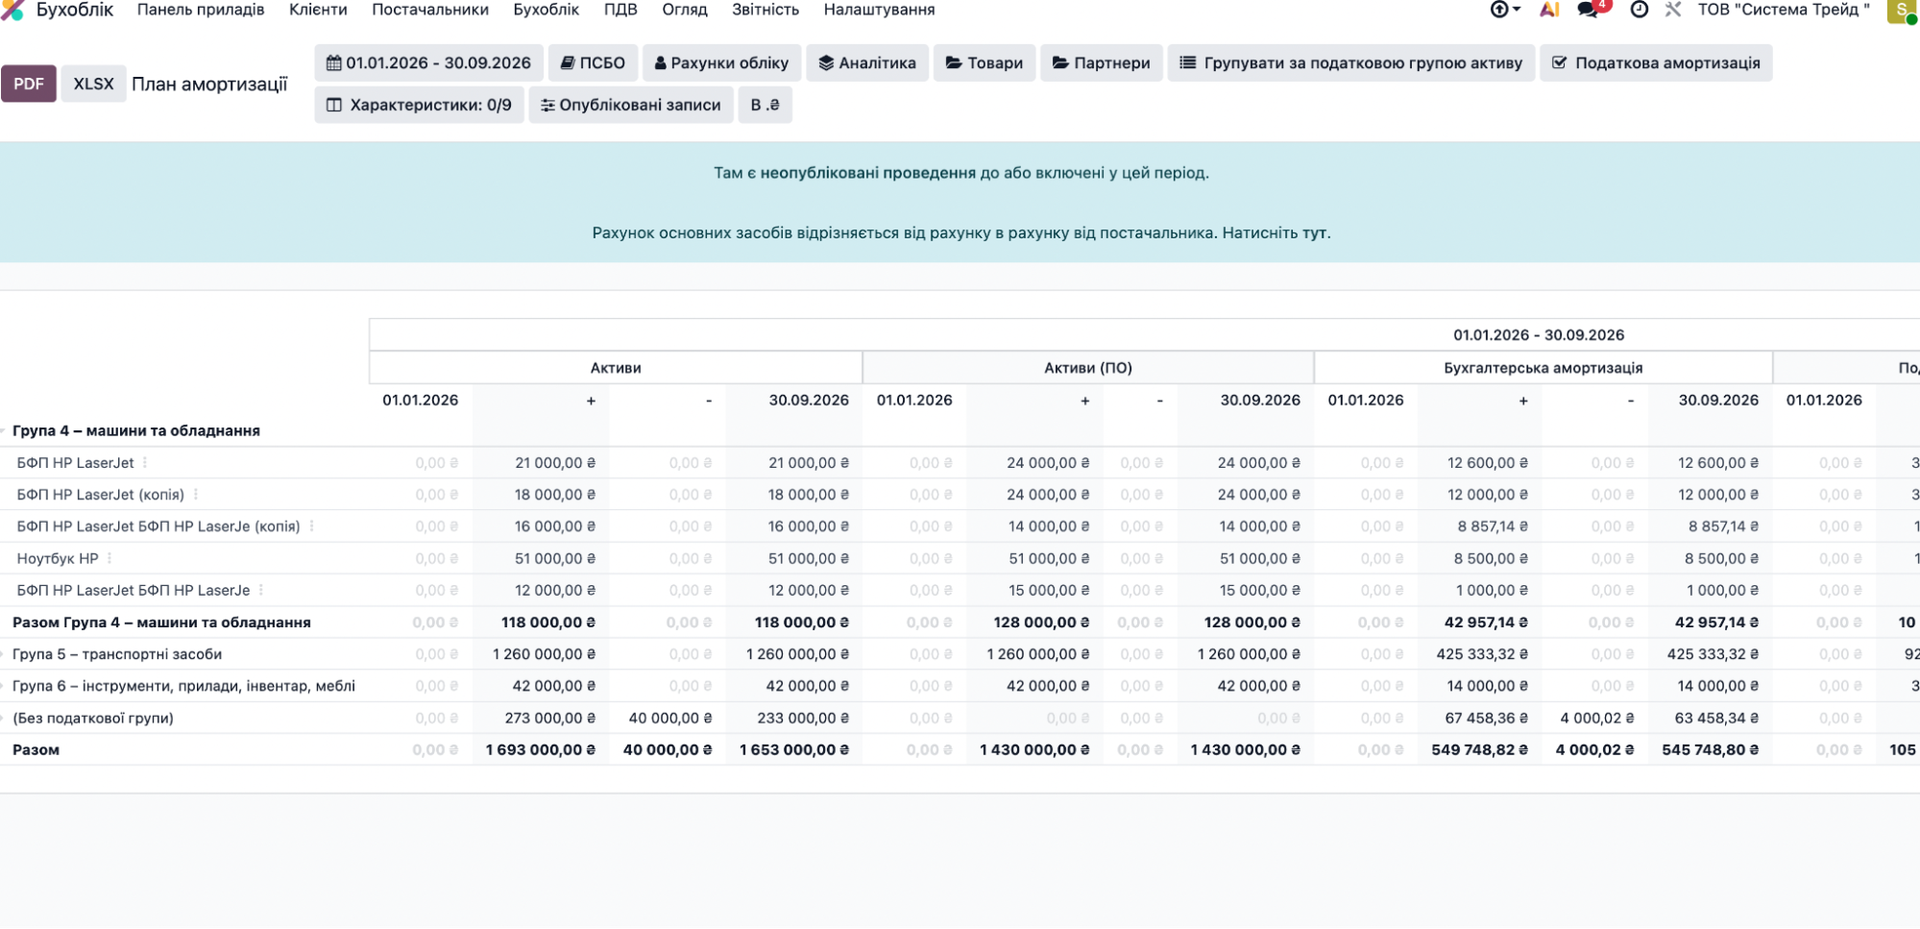Open the 01.01.2026 - 30.09.2026 date picker
Image resolution: width=1920 pixels, height=929 pixels.
(429, 63)
